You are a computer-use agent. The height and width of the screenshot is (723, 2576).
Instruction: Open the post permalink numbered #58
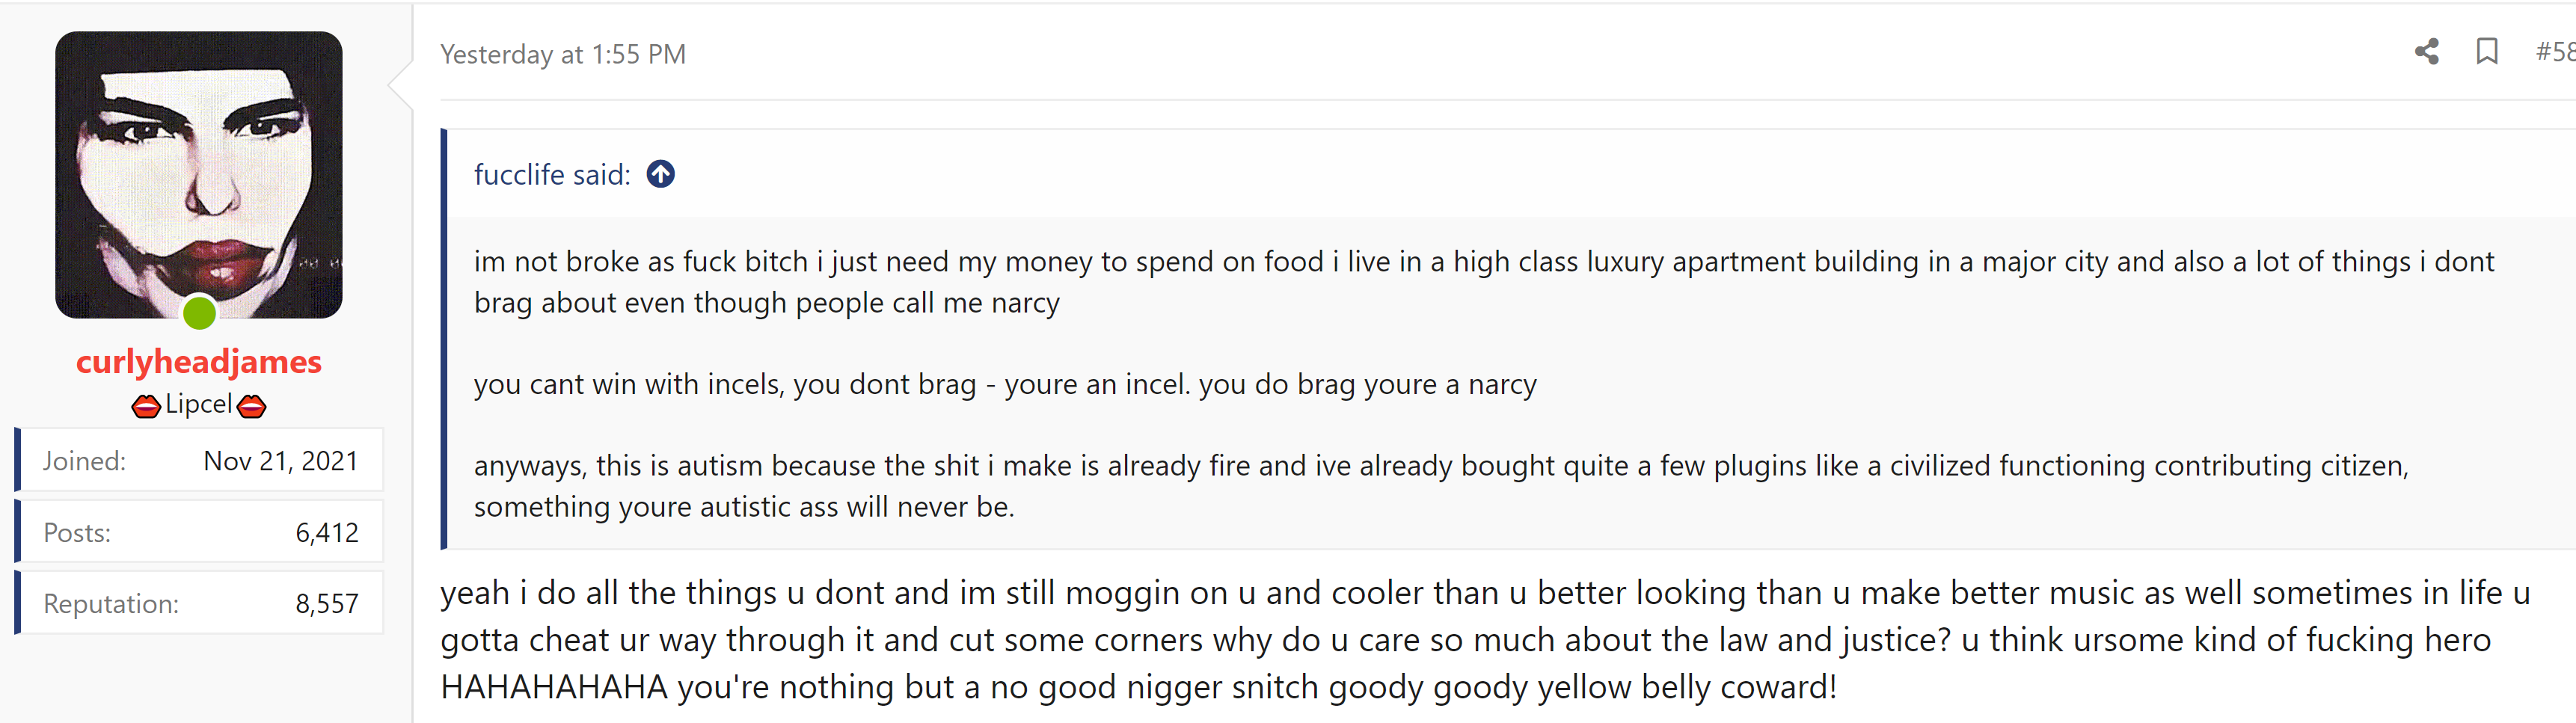click(2555, 52)
